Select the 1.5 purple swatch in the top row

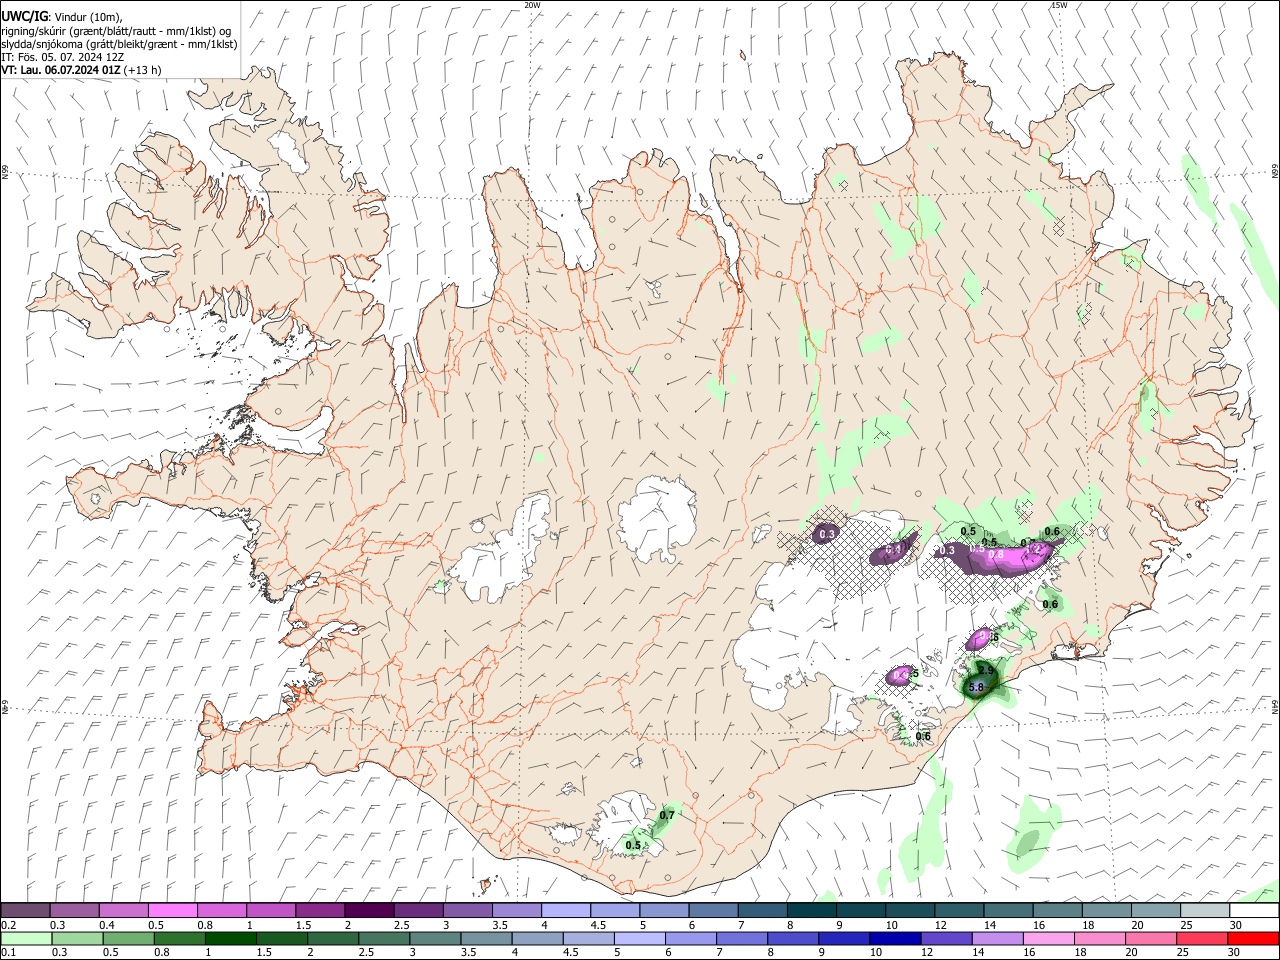tap(320, 910)
